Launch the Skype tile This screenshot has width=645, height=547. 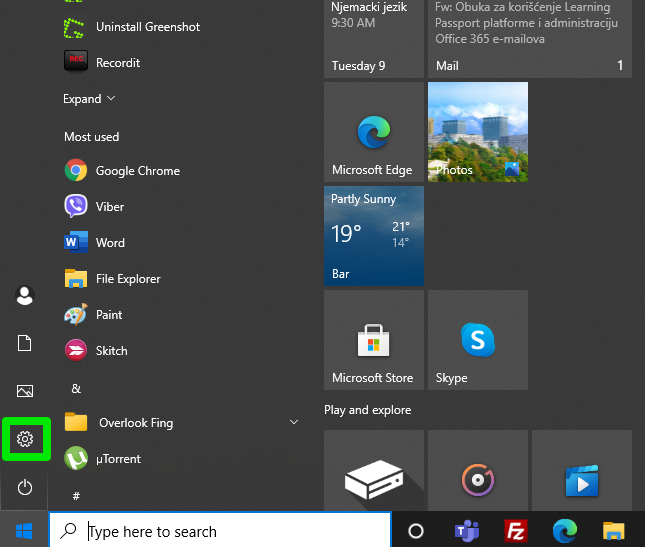[x=478, y=340]
